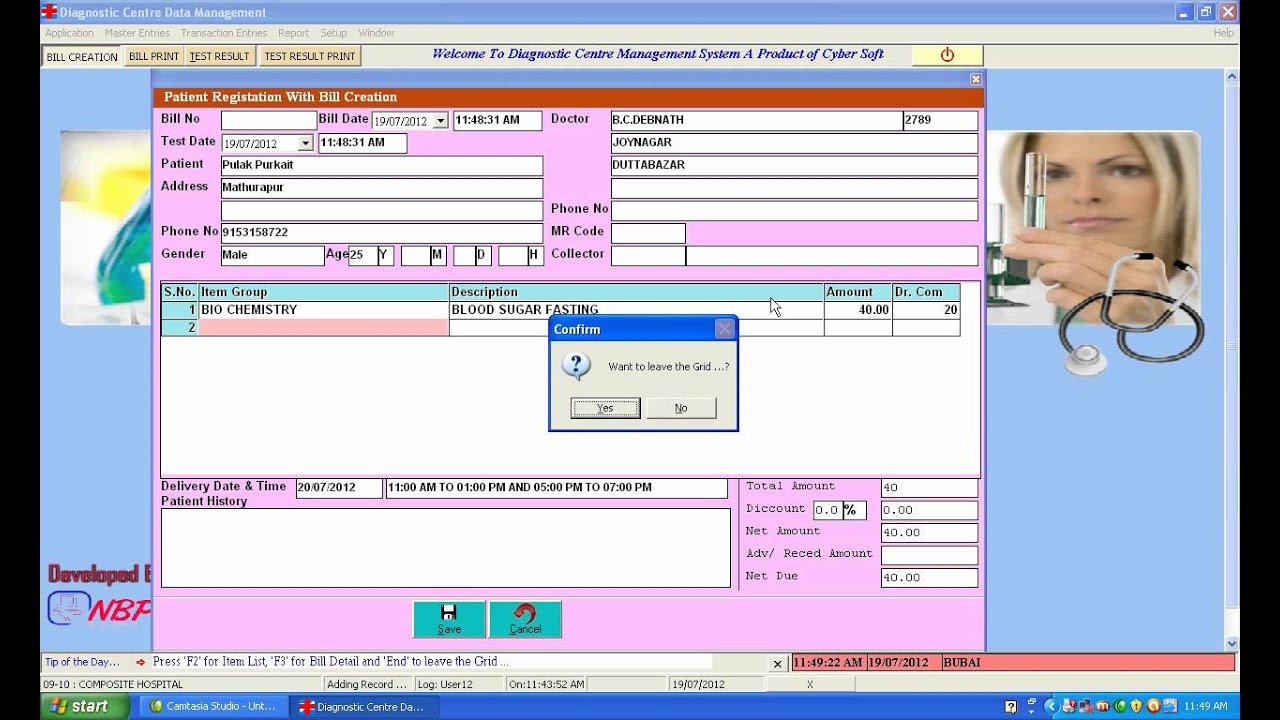
Task: Switch to TEST RESULT PRINT tab
Action: pos(309,56)
